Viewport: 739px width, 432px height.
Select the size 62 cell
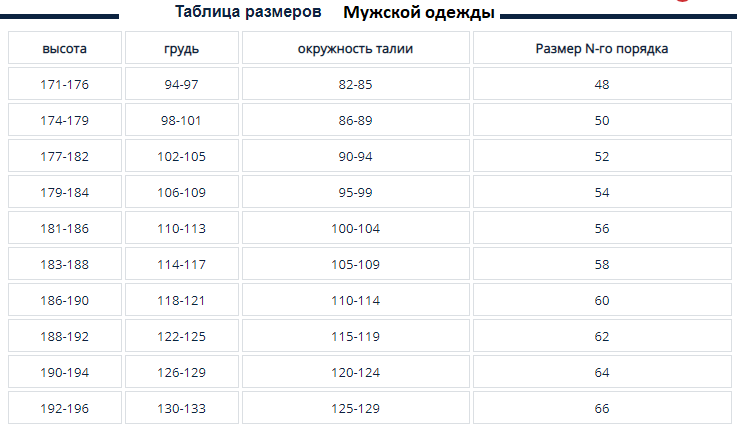pyautogui.click(x=602, y=336)
